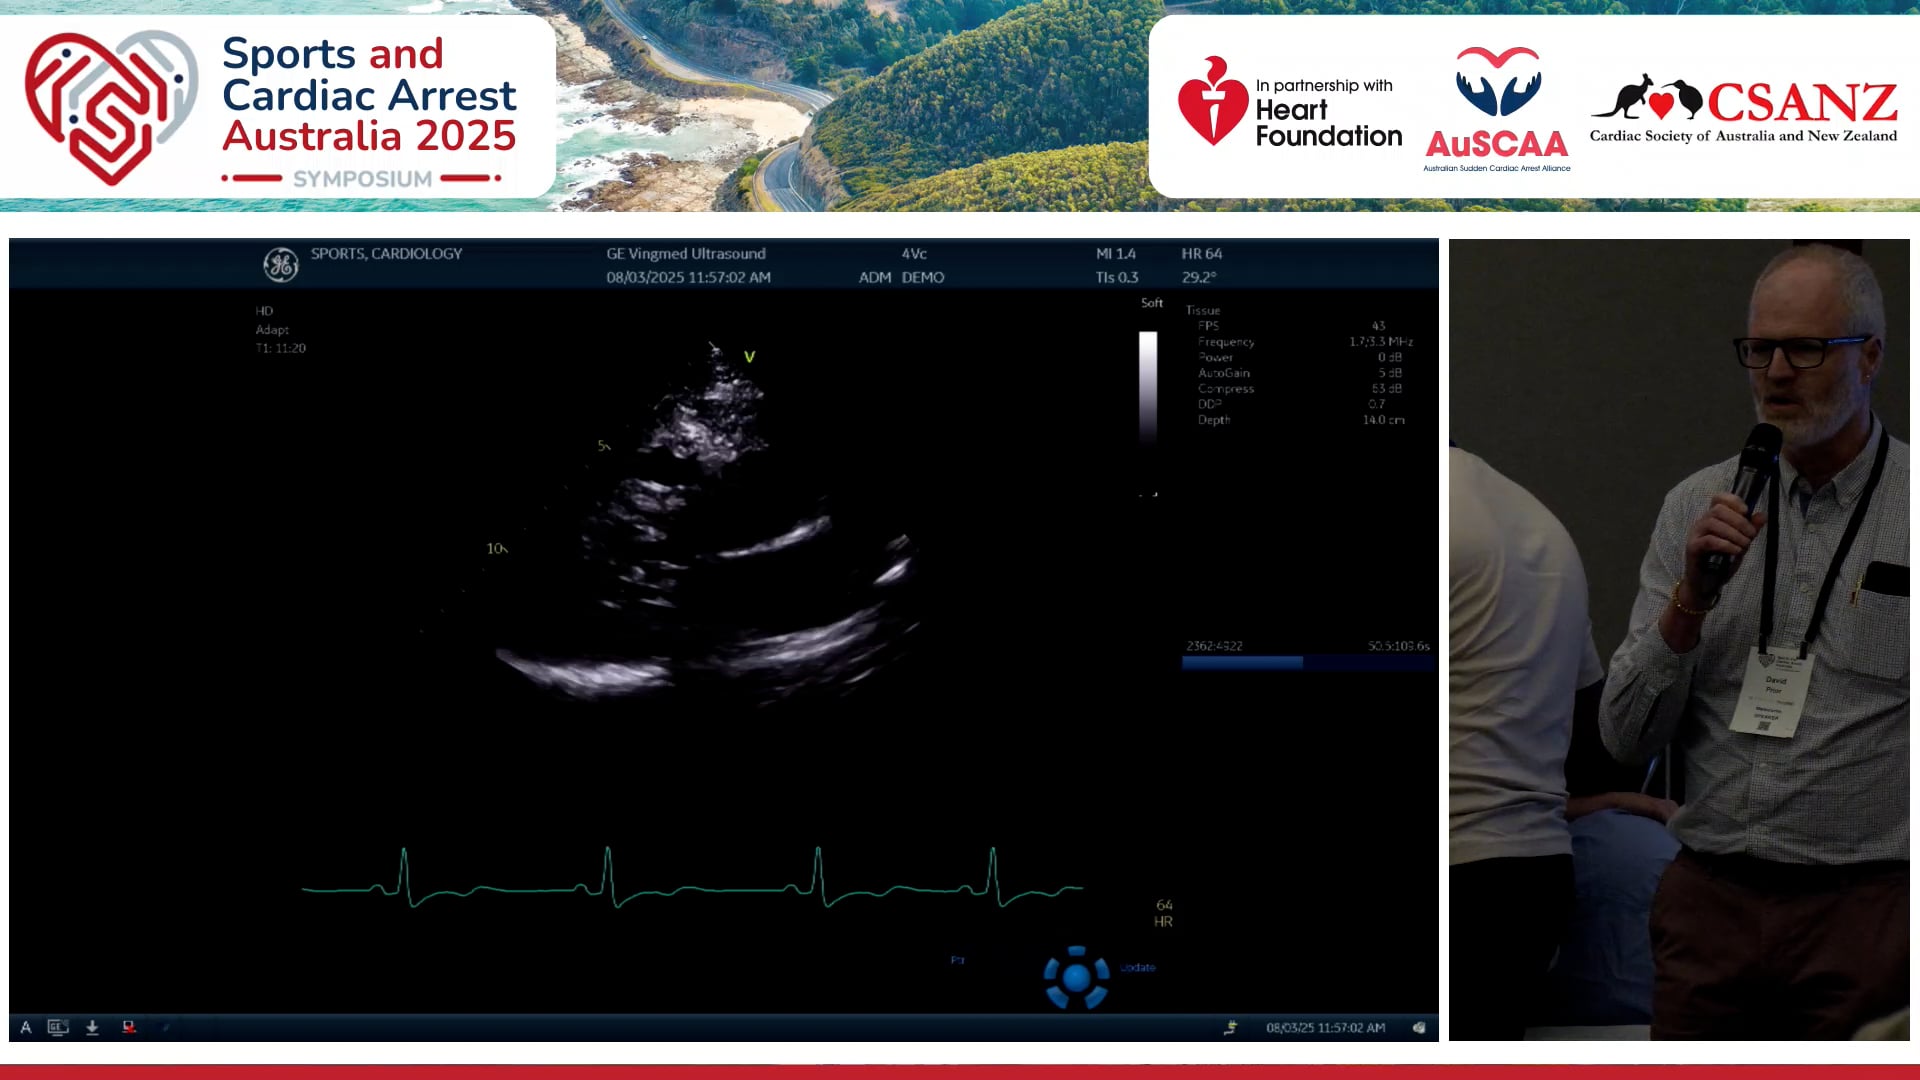The image size is (1920, 1080).
Task: Click the keyboard icon in the bottom toolbar
Action: tap(57, 1027)
